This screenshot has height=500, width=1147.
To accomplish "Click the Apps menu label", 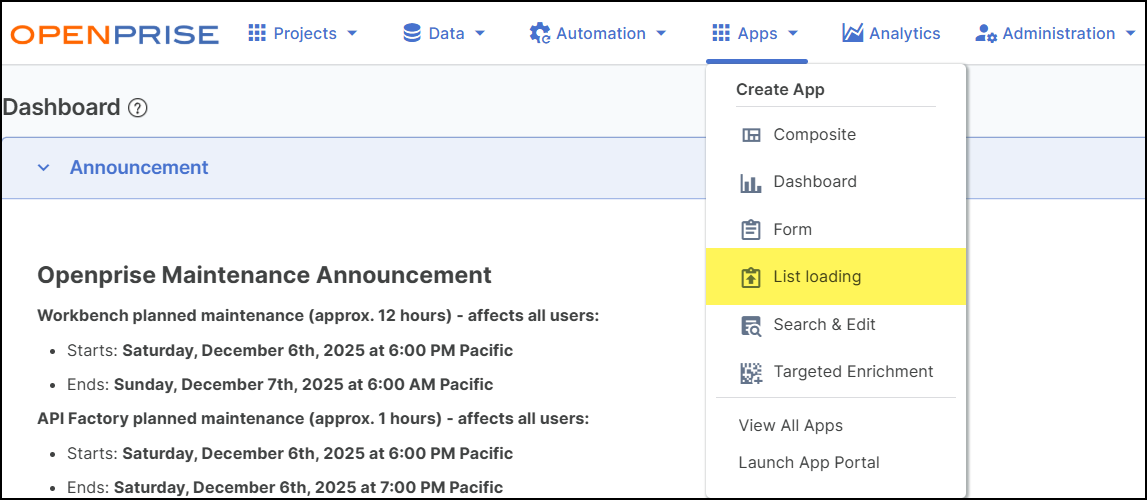I will [x=757, y=34].
